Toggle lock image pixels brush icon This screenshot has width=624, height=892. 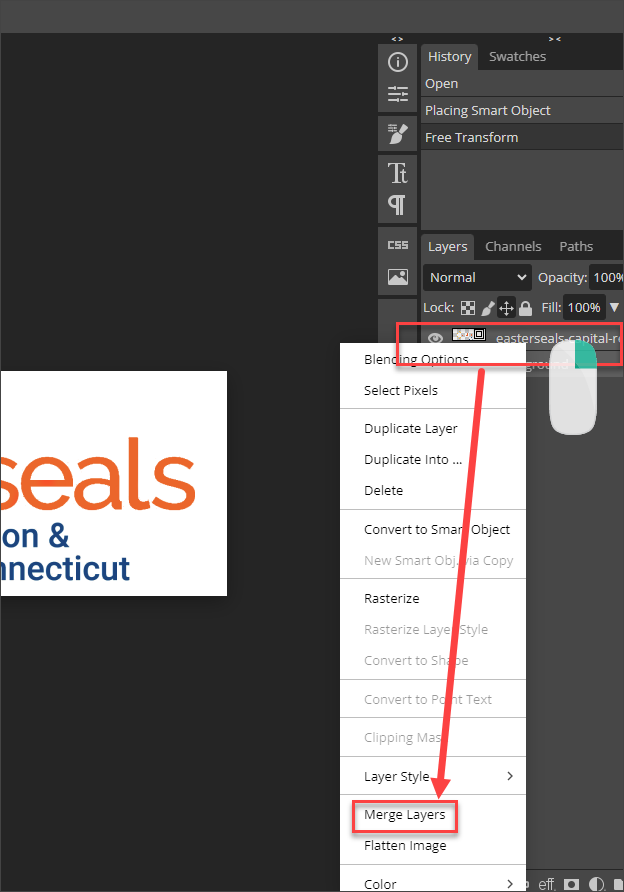tap(487, 308)
